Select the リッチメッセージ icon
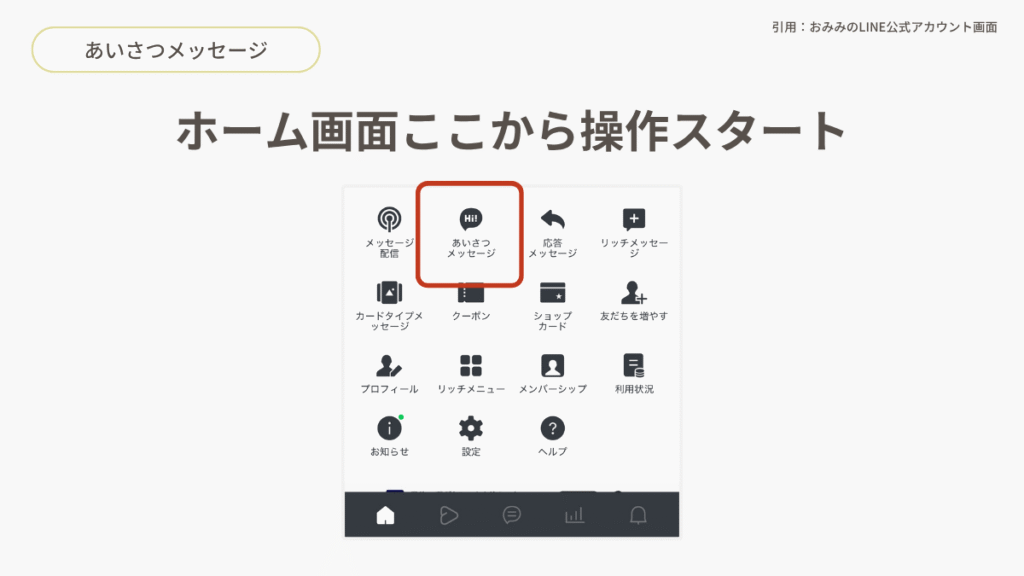 click(x=634, y=220)
